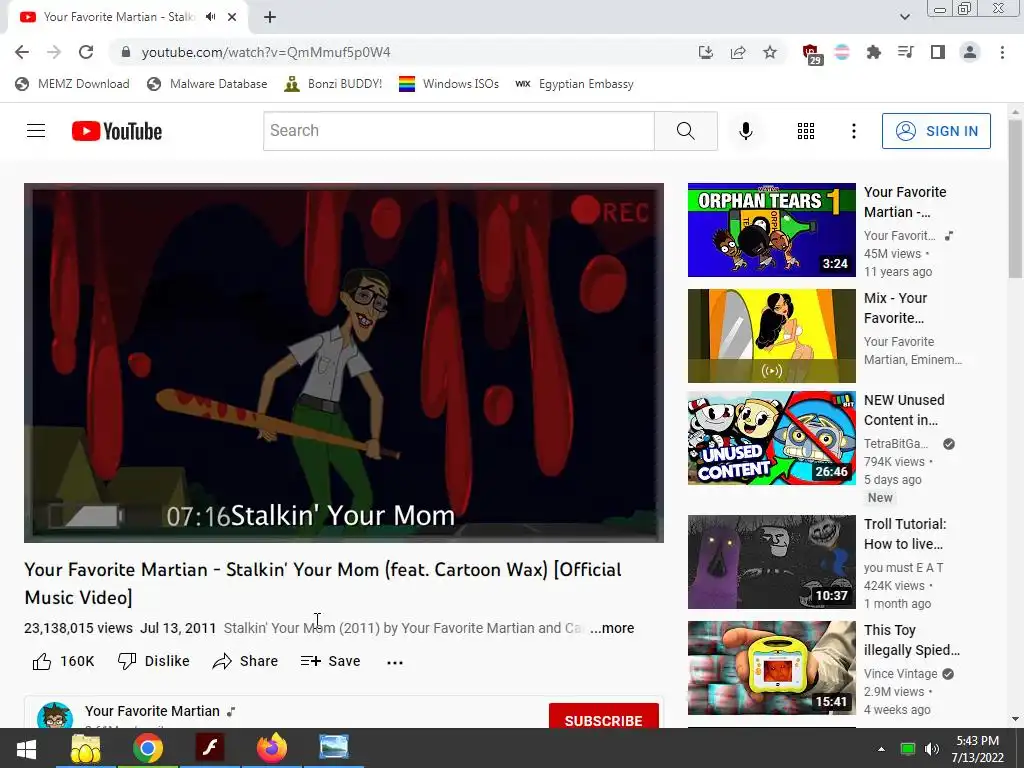Open YouTube settings three-dot menu
Viewport: 1024px width, 768px height.
pyautogui.click(x=853, y=131)
